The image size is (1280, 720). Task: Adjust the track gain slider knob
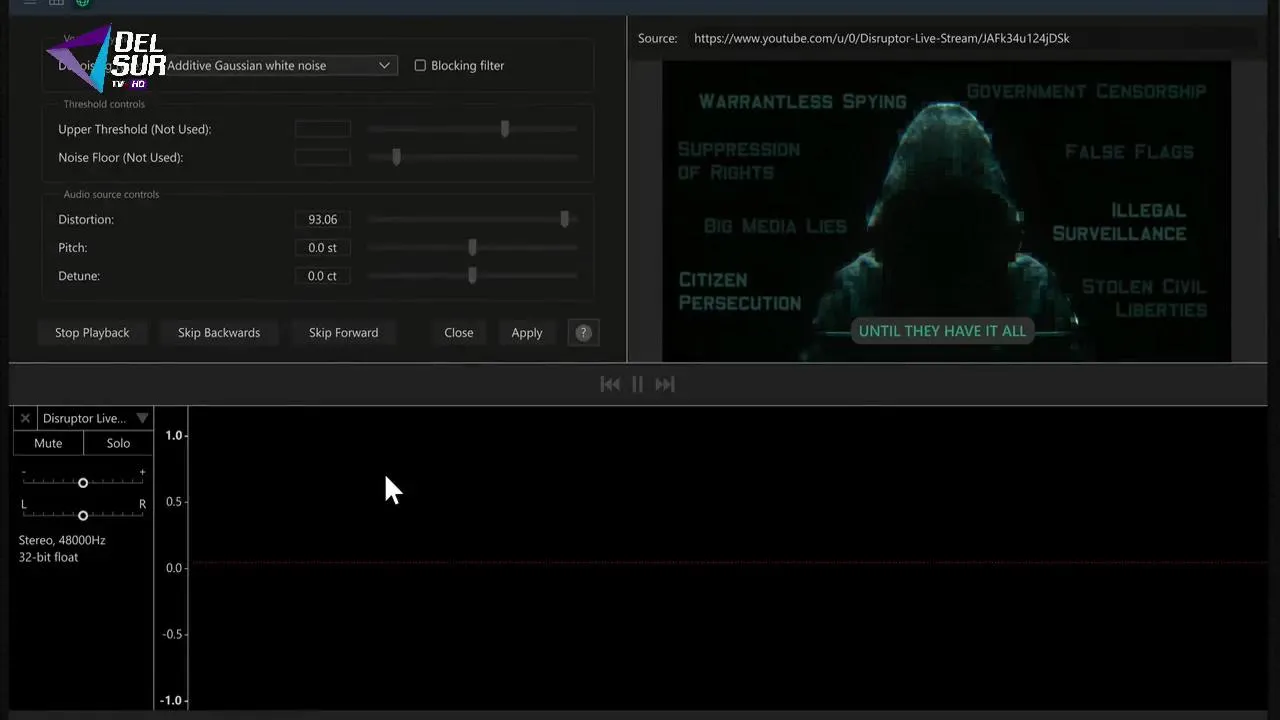click(x=83, y=483)
